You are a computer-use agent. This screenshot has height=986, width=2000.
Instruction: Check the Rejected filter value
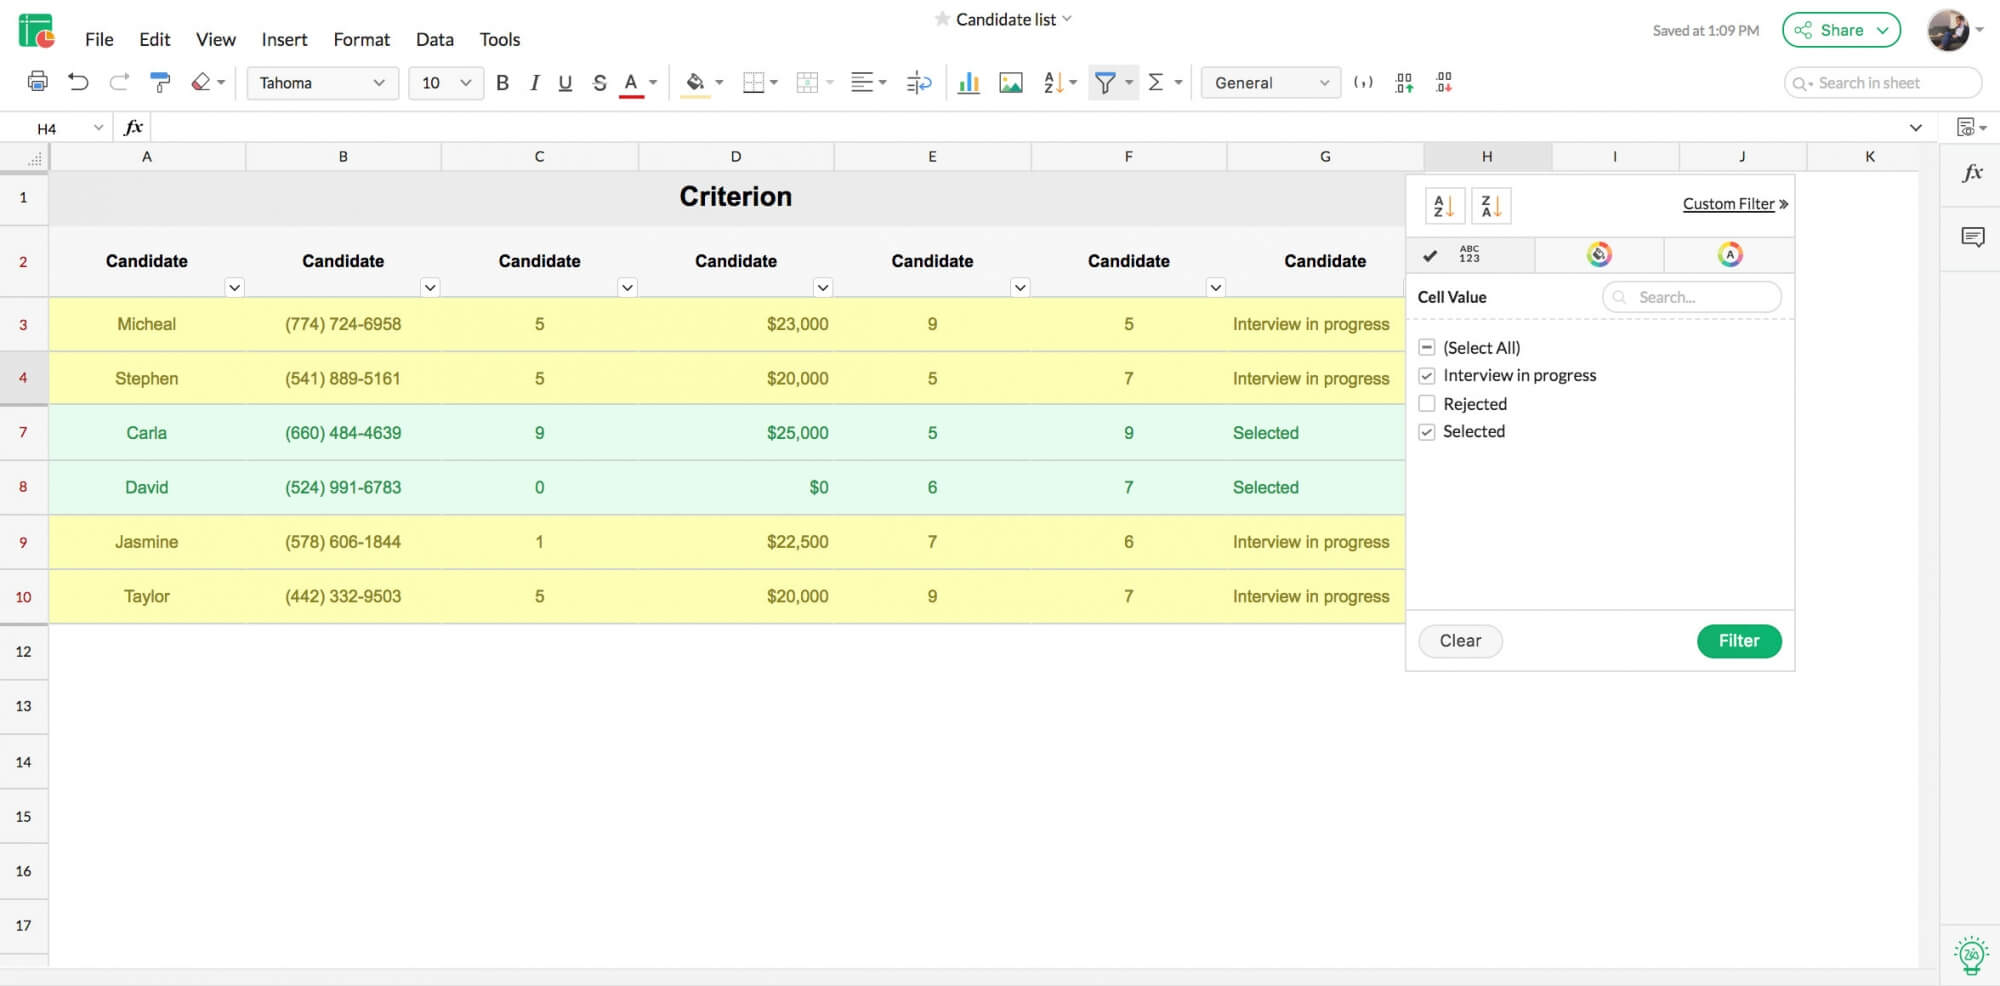pos(1427,404)
